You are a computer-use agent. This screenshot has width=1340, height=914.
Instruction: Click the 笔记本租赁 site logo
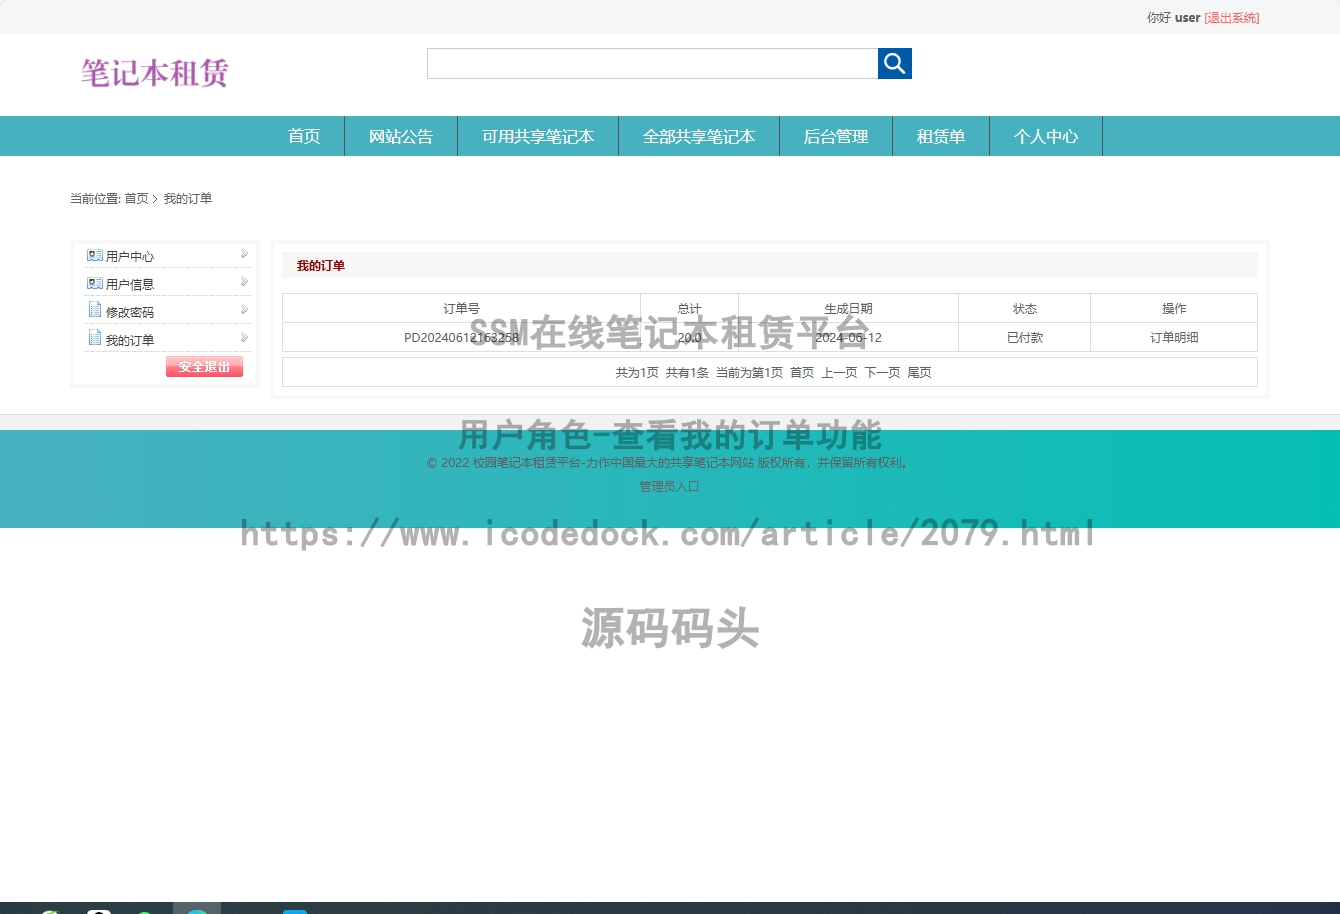155,73
